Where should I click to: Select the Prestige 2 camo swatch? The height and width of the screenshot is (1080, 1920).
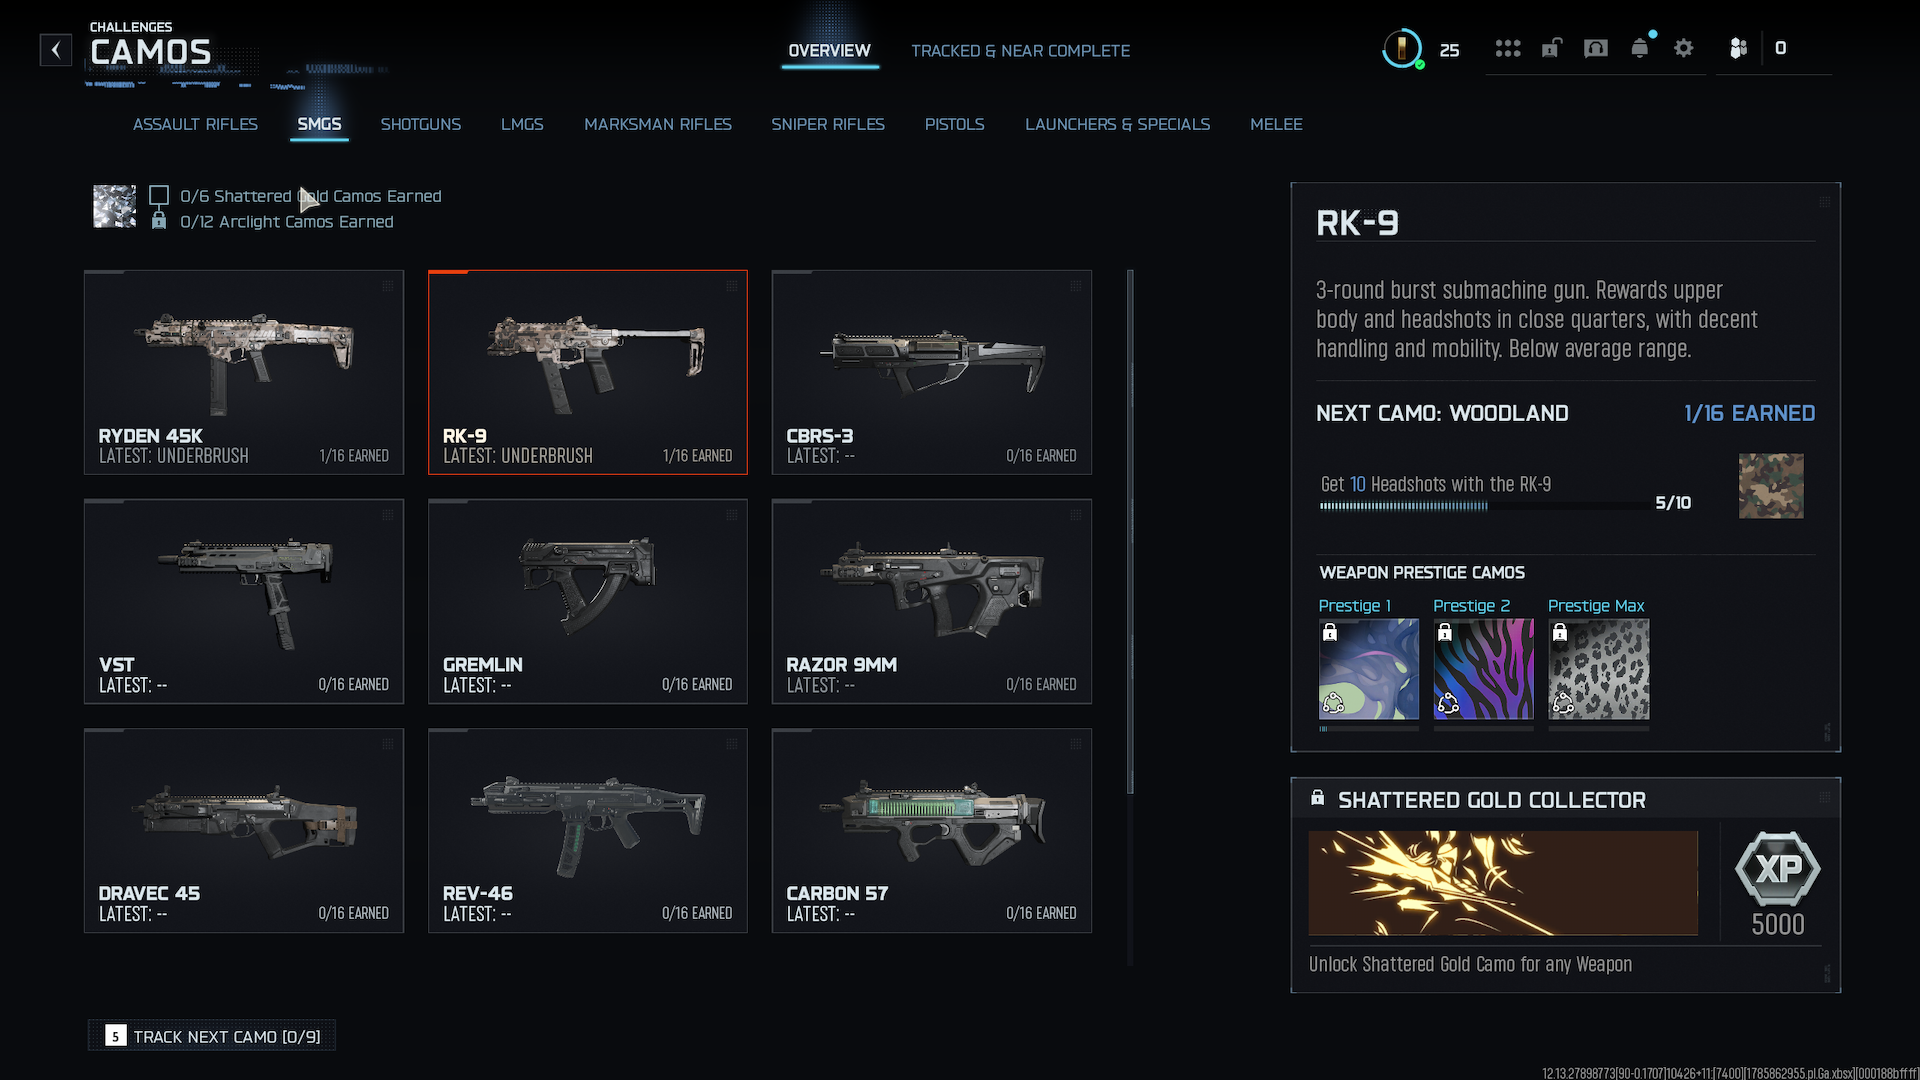[x=1484, y=669]
